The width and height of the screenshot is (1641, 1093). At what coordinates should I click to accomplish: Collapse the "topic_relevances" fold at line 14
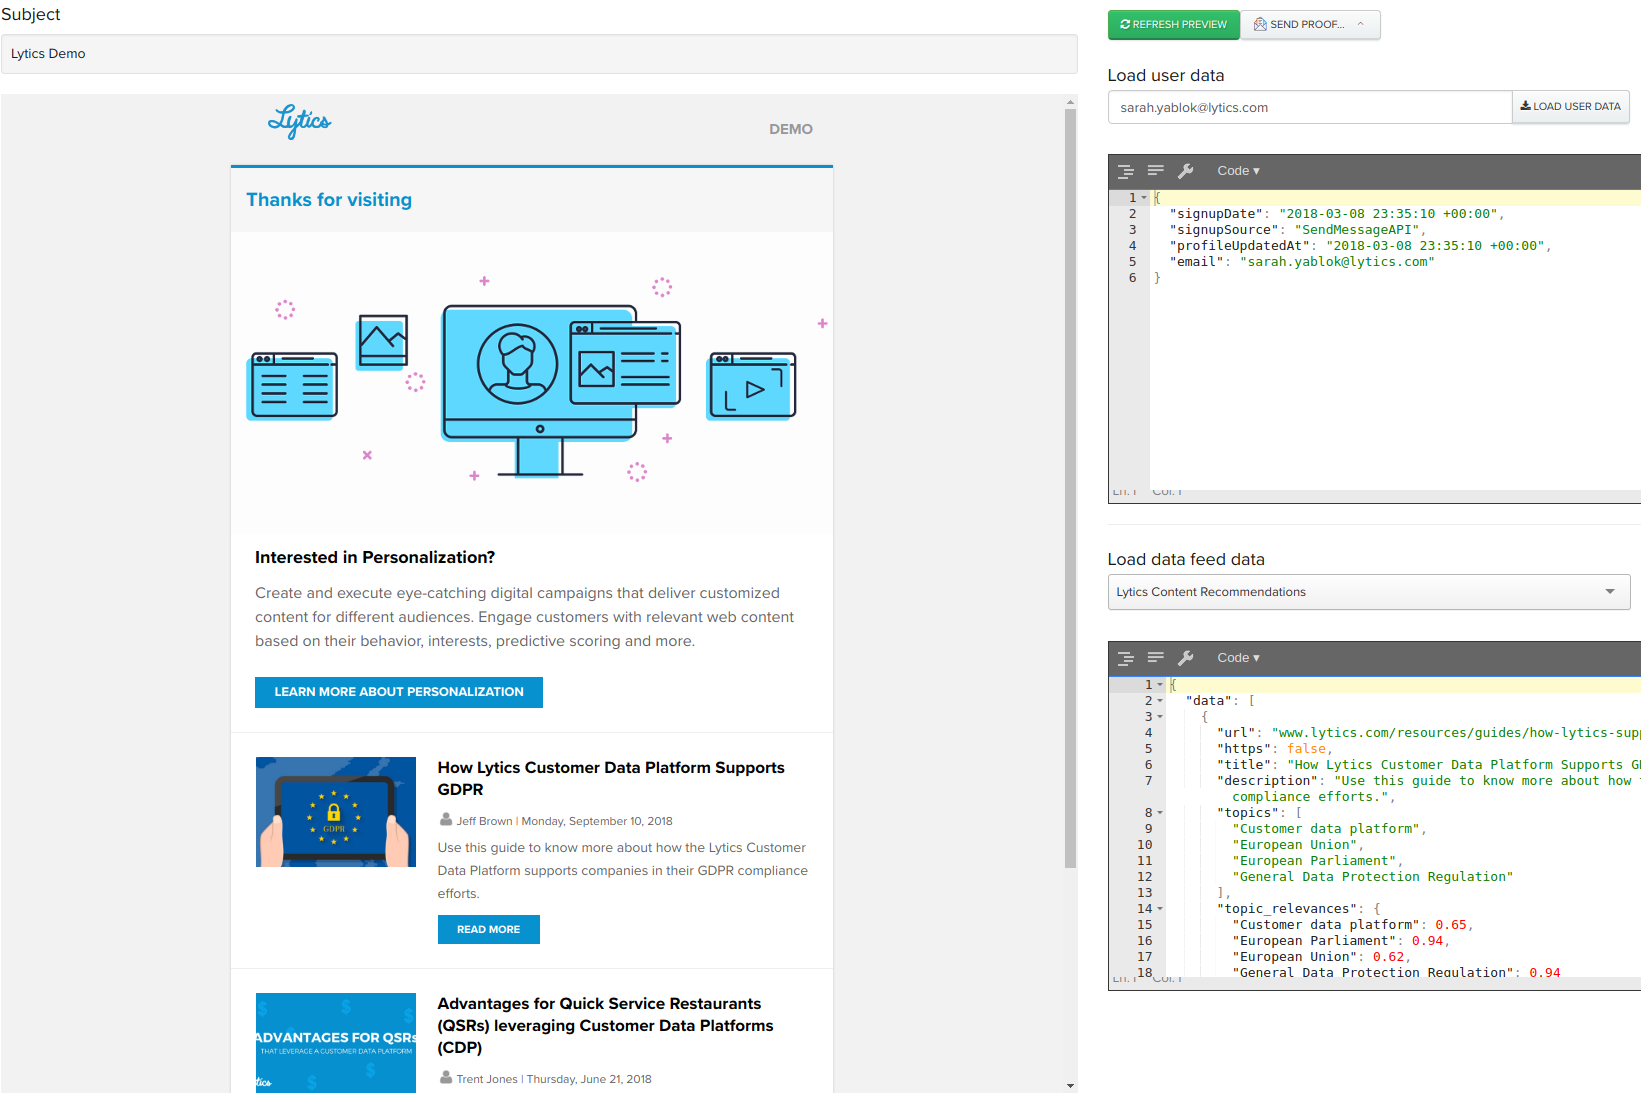(x=1160, y=909)
